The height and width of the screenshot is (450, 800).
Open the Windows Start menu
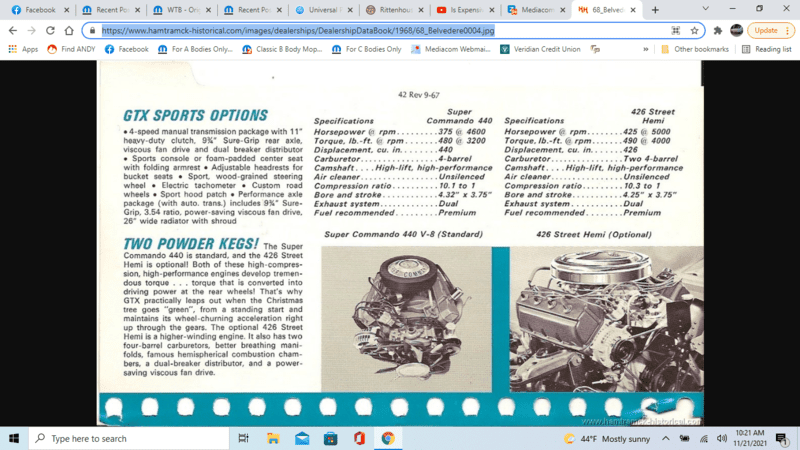(14, 438)
